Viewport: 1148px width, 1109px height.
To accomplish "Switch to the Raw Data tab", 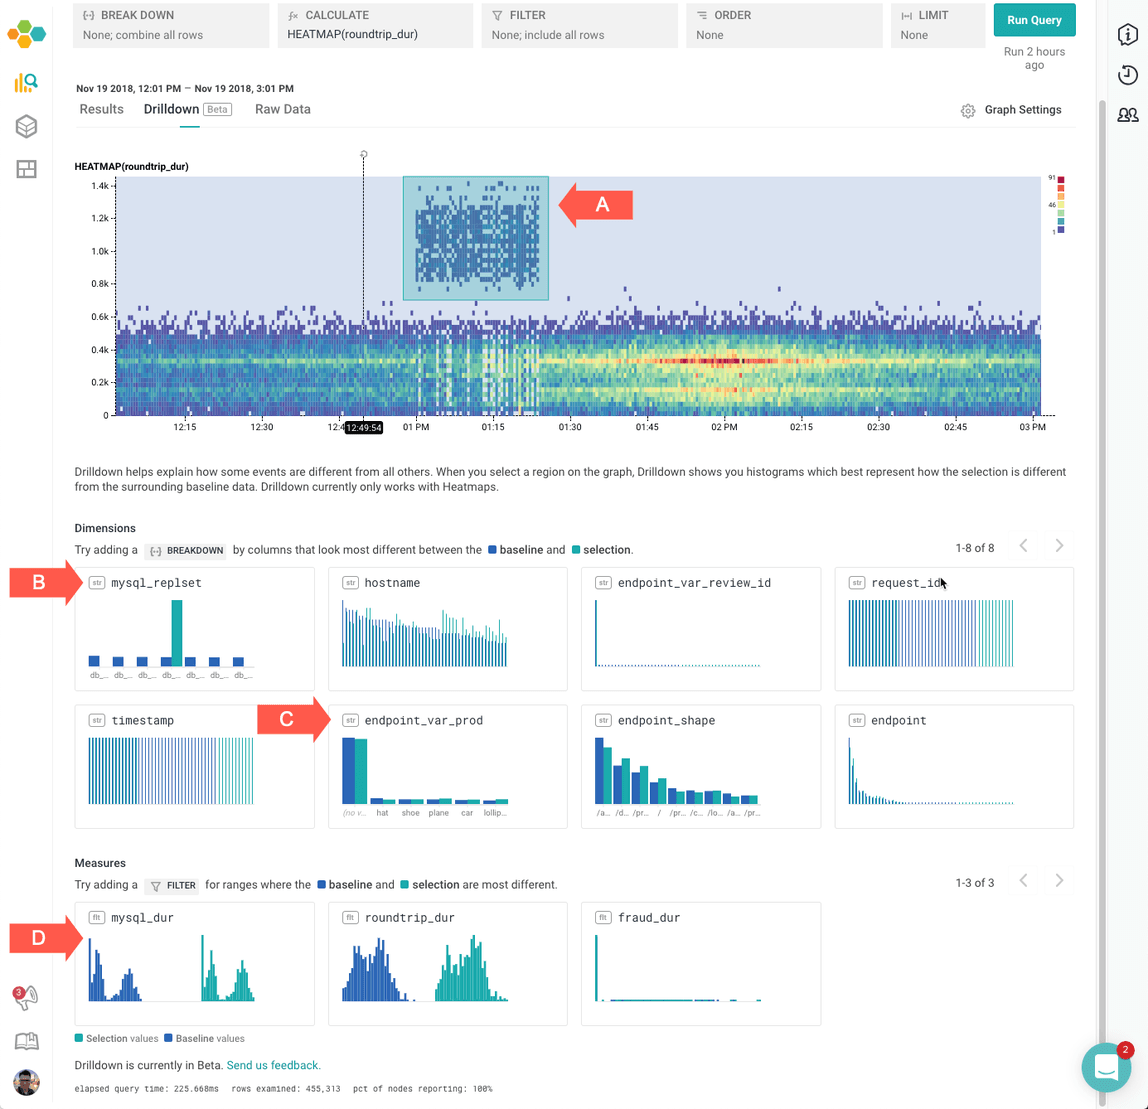I will 282,109.
